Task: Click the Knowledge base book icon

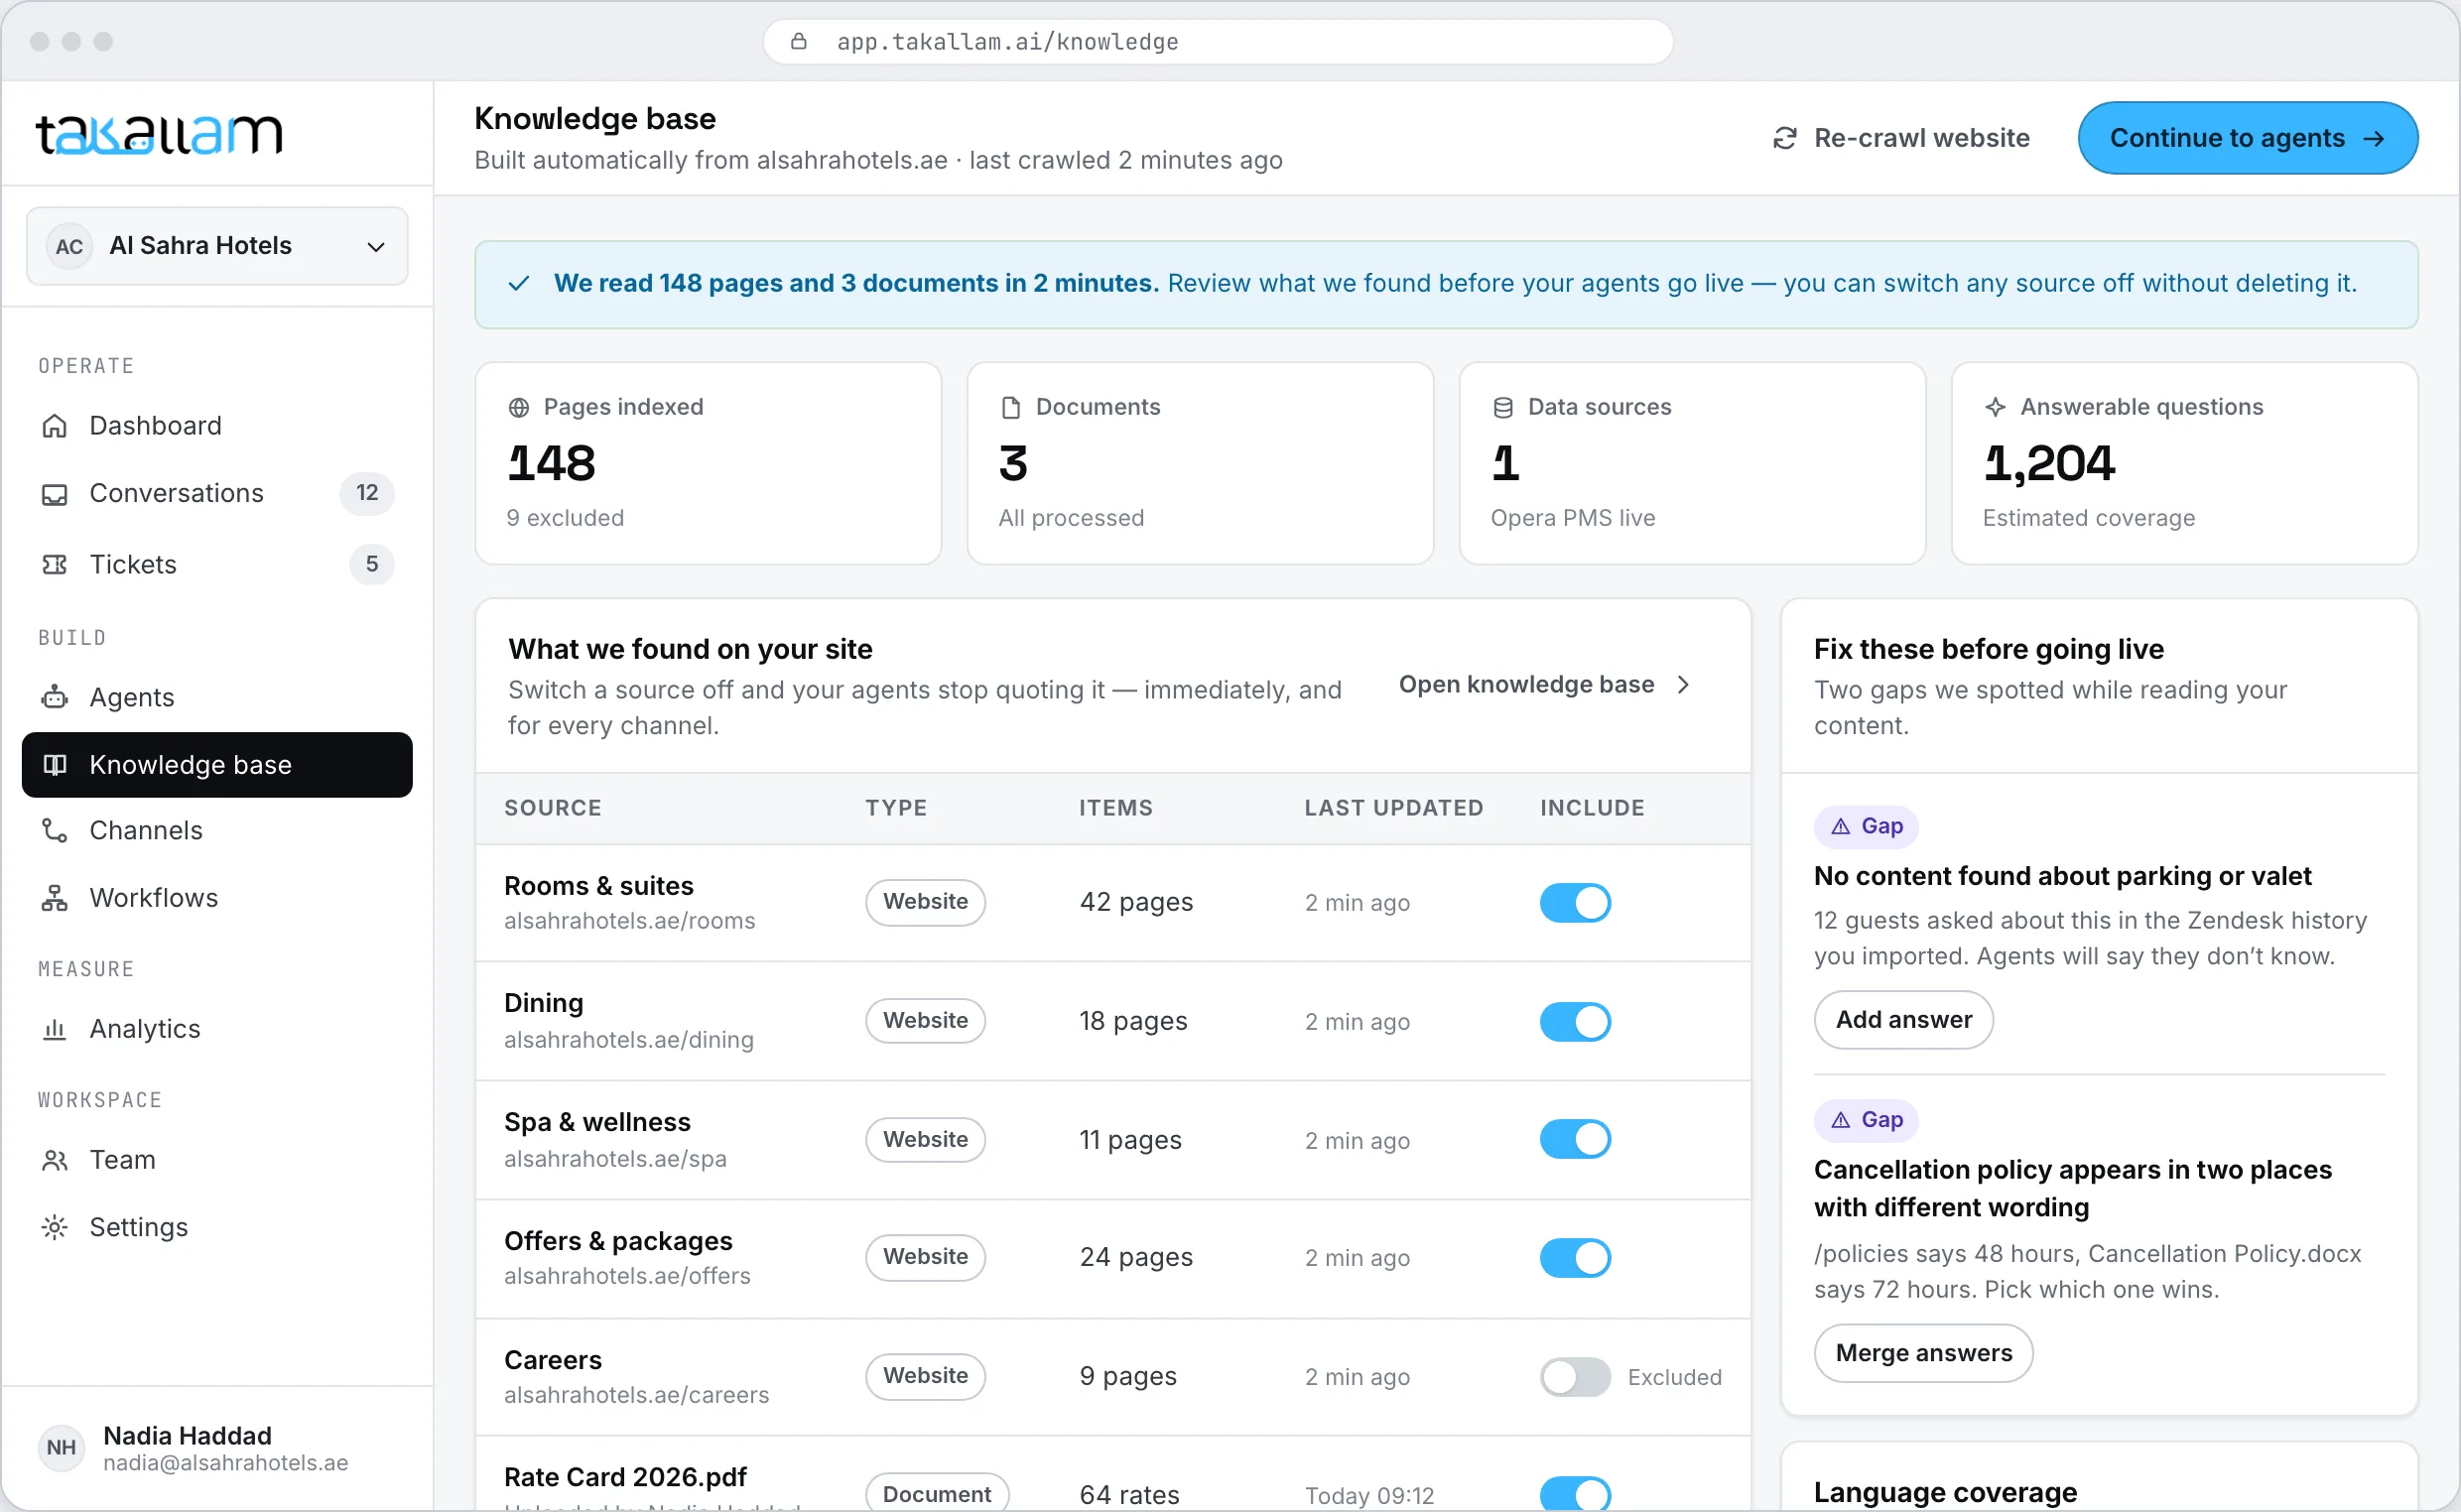Action: [55, 765]
